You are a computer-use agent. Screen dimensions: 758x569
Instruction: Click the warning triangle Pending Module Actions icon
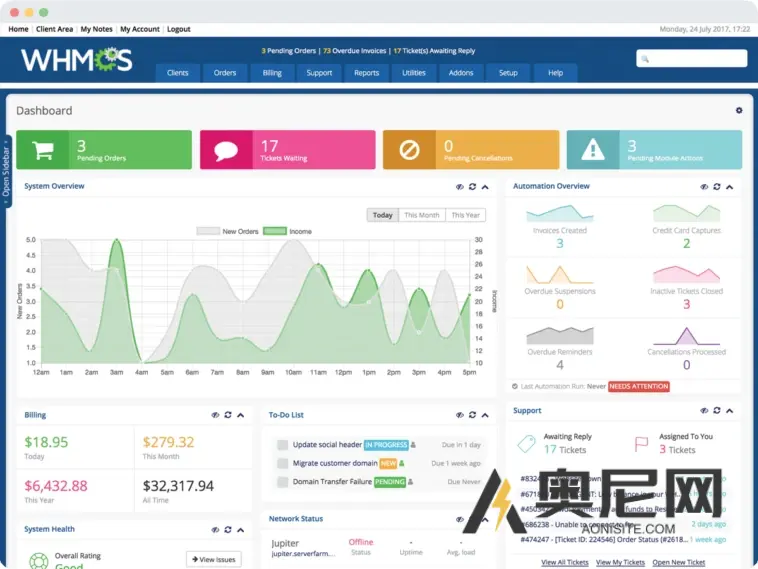click(593, 149)
